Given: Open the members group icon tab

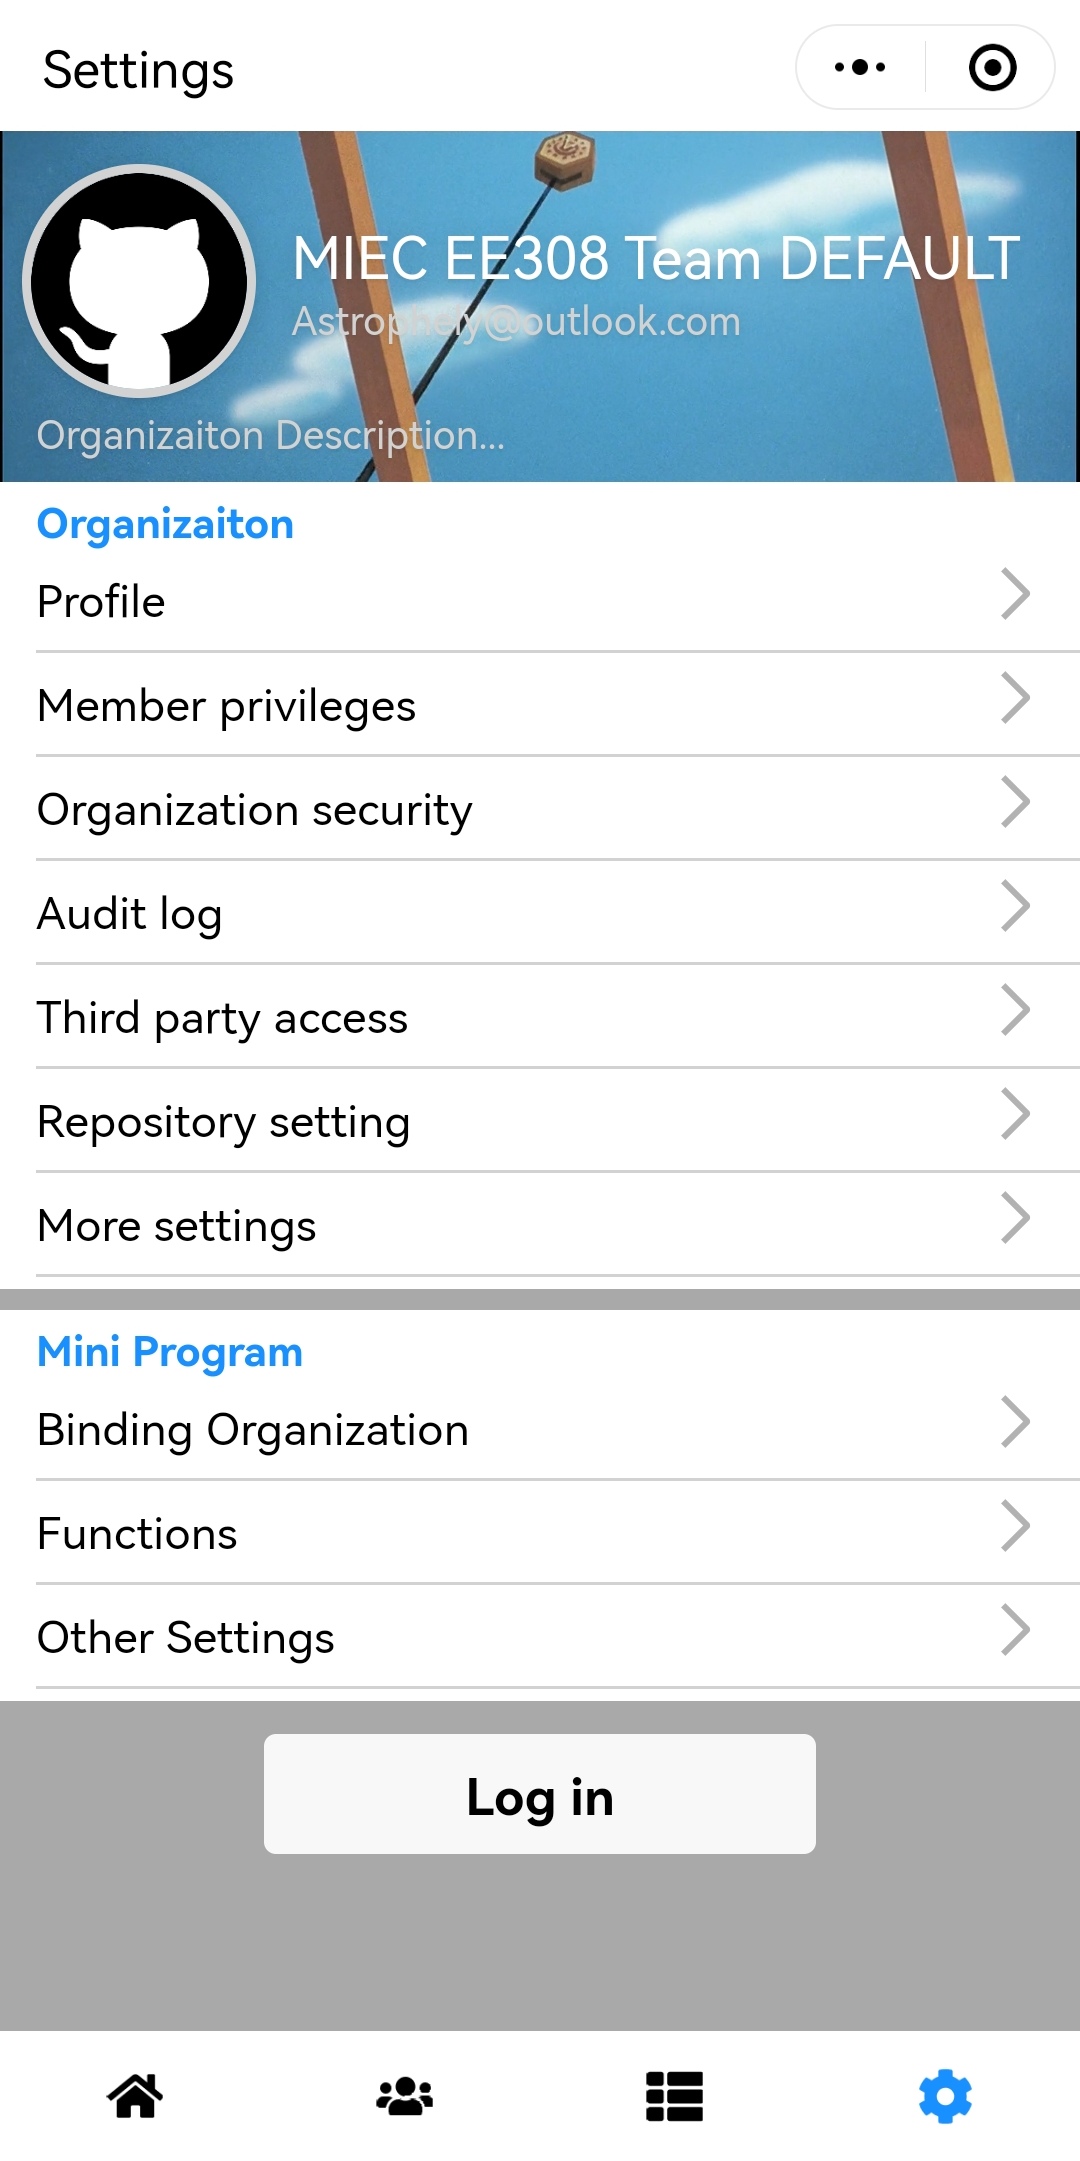Looking at the screenshot, I should (x=405, y=2095).
